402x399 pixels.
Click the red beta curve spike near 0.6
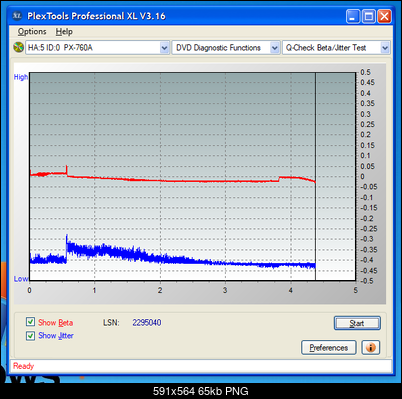(x=67, y=170)
